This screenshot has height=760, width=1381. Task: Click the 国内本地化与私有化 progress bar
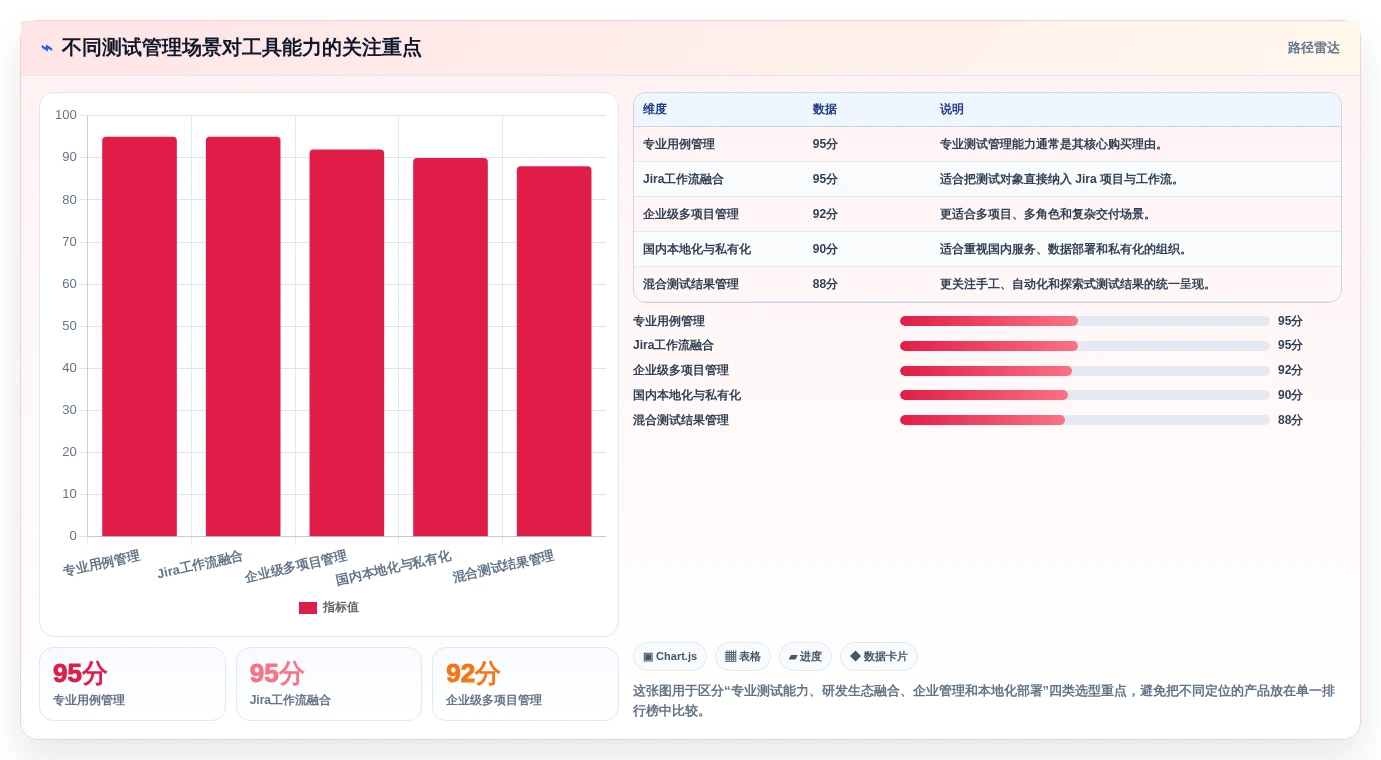click(1085, 395)
